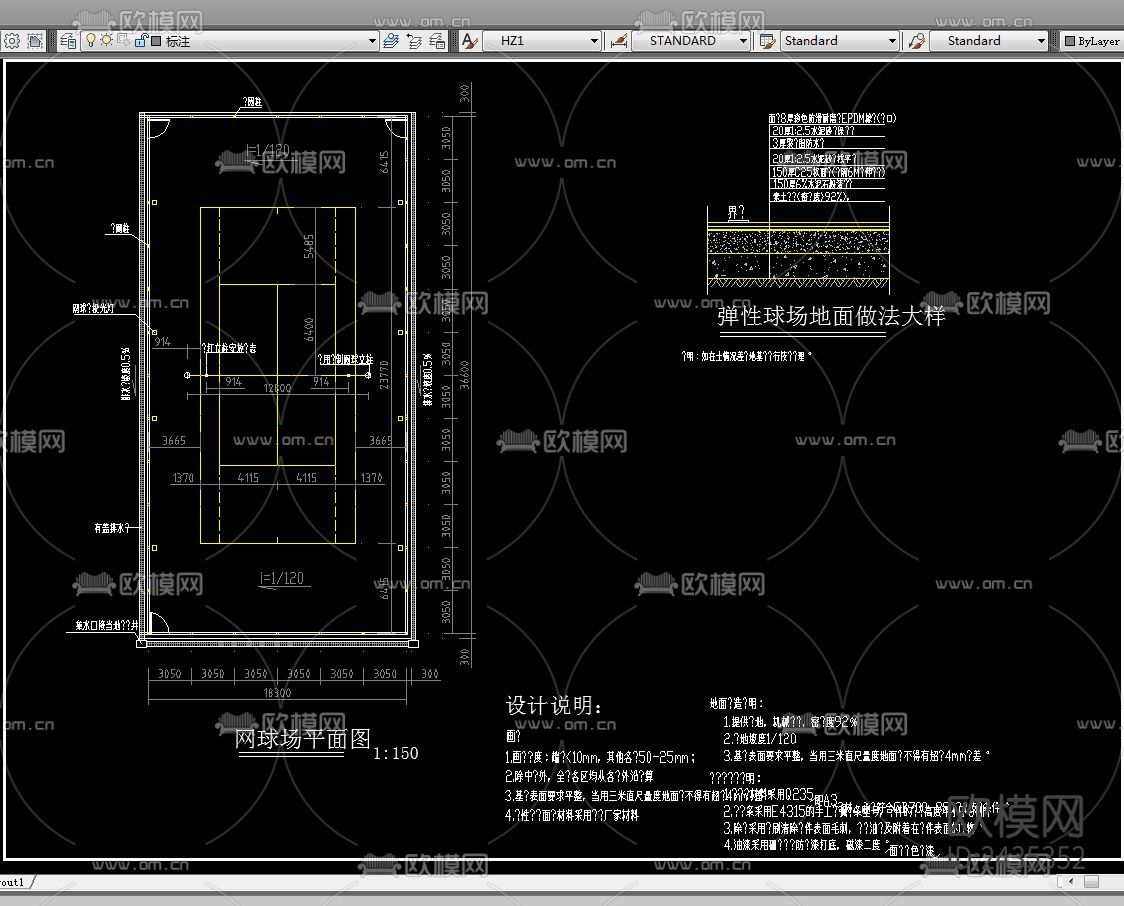Click the 5485 court dimension text
1124x906 pixels.
[x=309, y=246]
